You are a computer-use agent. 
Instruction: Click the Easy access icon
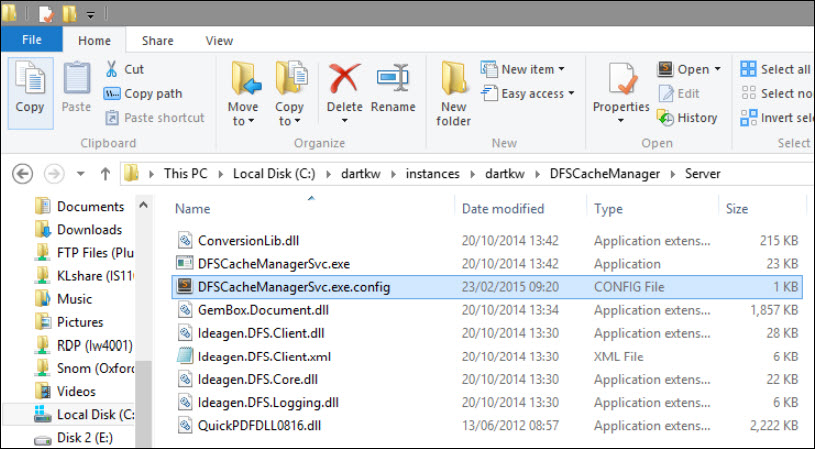tap(489, 94)
